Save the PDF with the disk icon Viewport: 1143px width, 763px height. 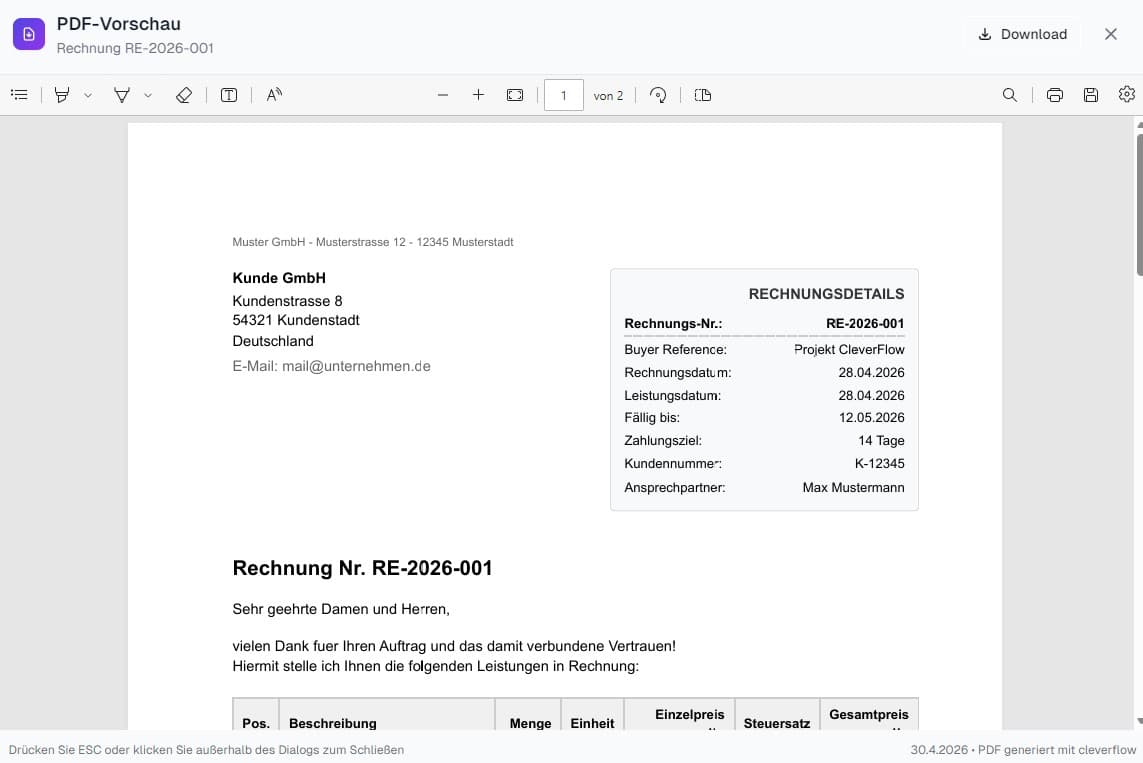[1091, 95]
